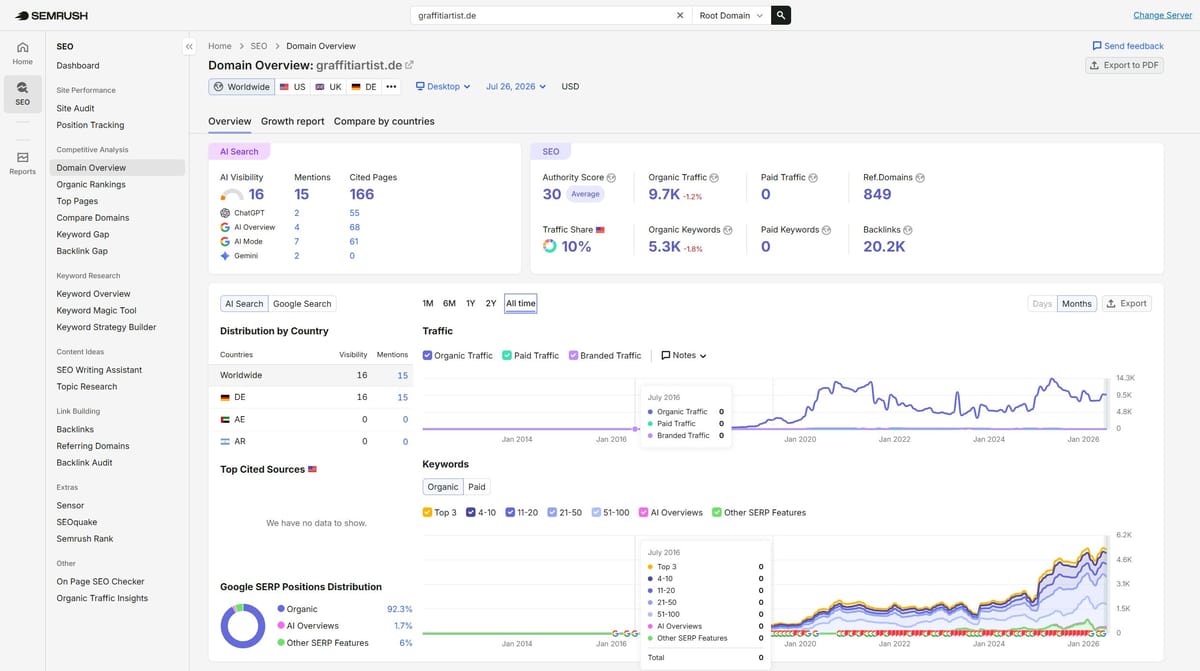Open external link icon next to graffitiartist.de
The height and width of the screenshot is (671, 1200).
coord(409,65)
